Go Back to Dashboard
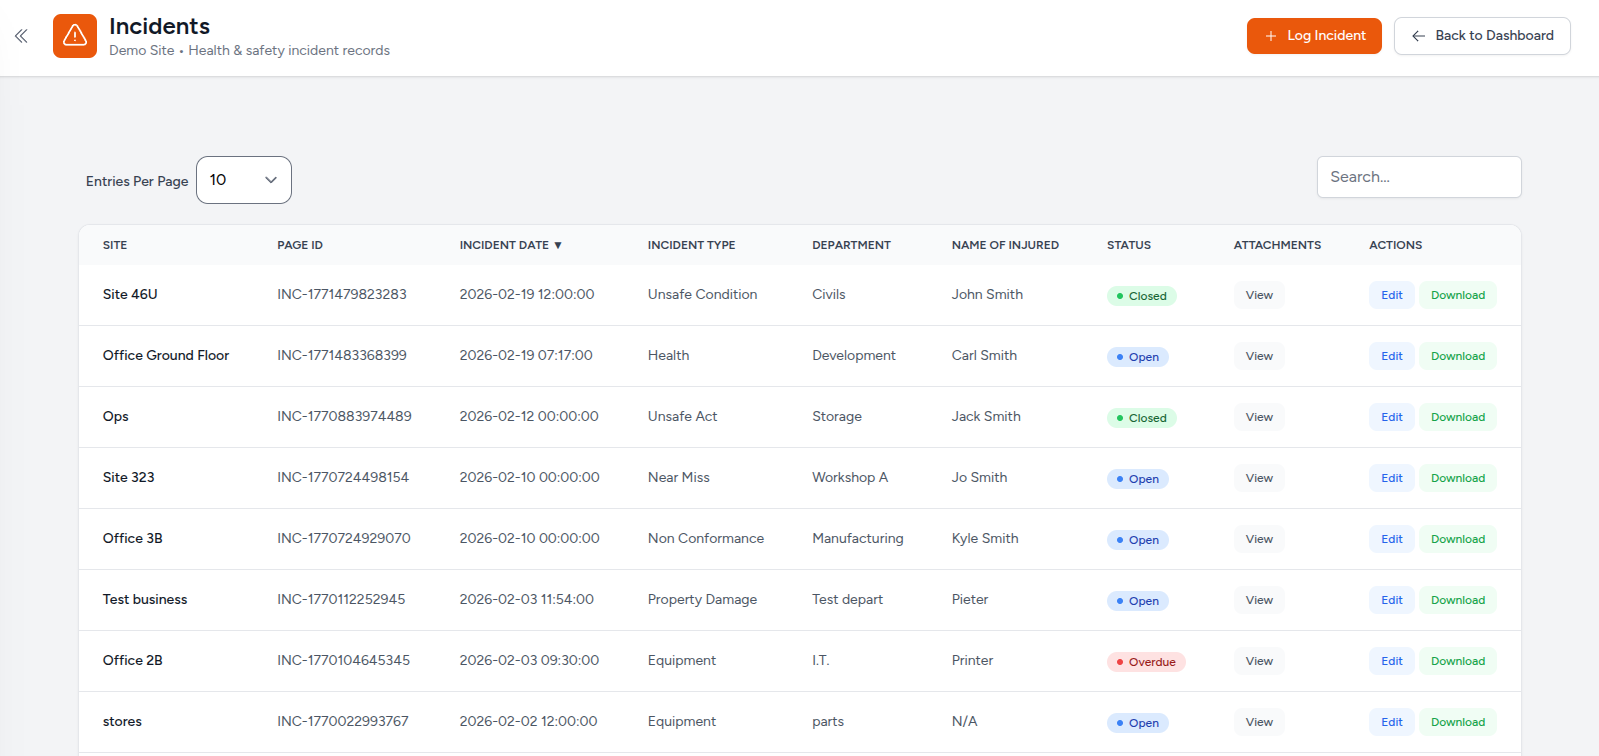This screenshot has width=1599, height=756. [x=1481, y=36]
